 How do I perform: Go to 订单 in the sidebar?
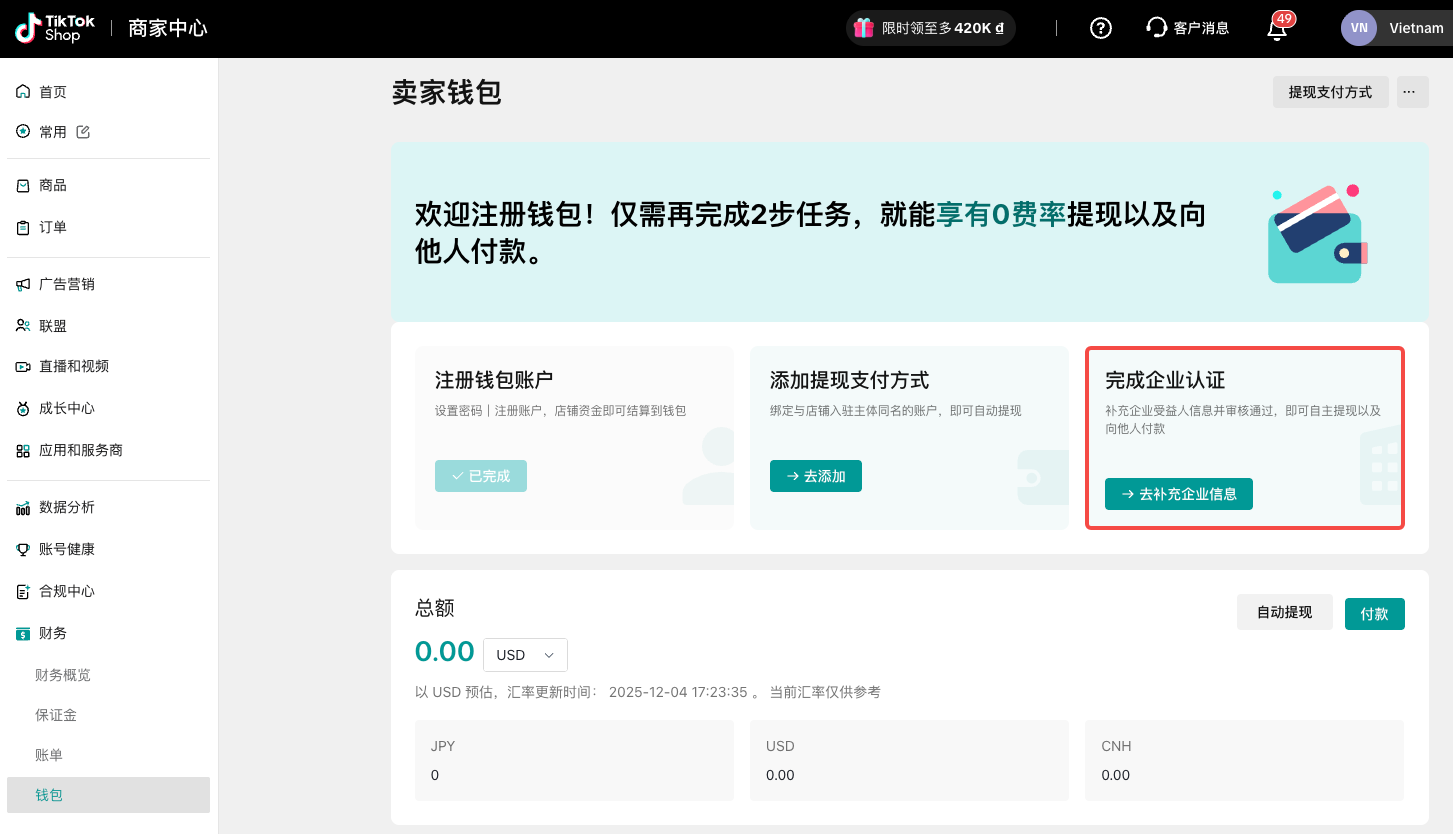[x=52, y=227]
